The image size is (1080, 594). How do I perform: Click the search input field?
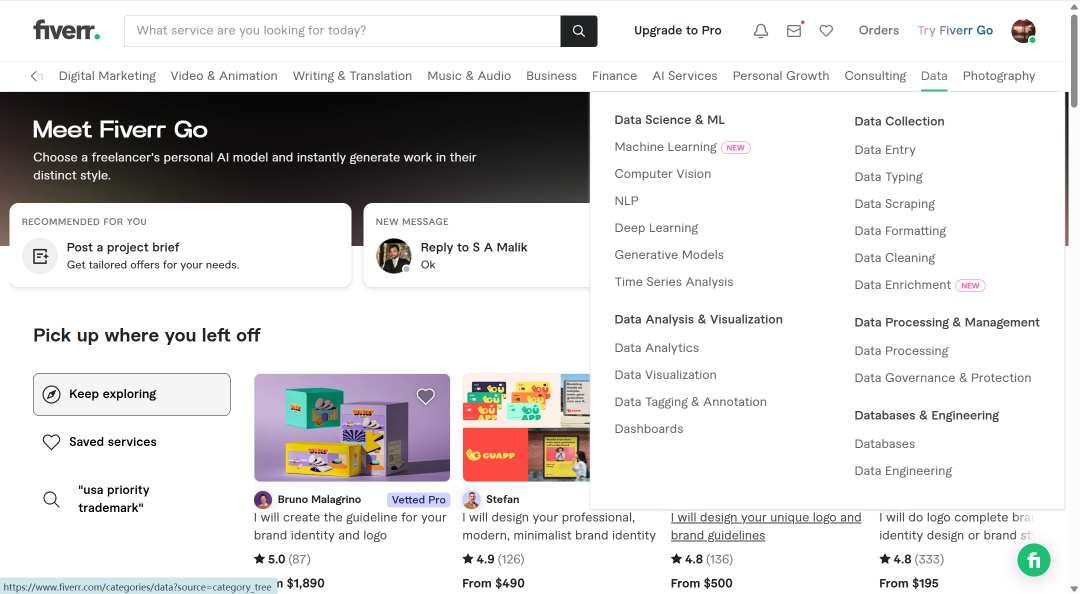(342, 31)
